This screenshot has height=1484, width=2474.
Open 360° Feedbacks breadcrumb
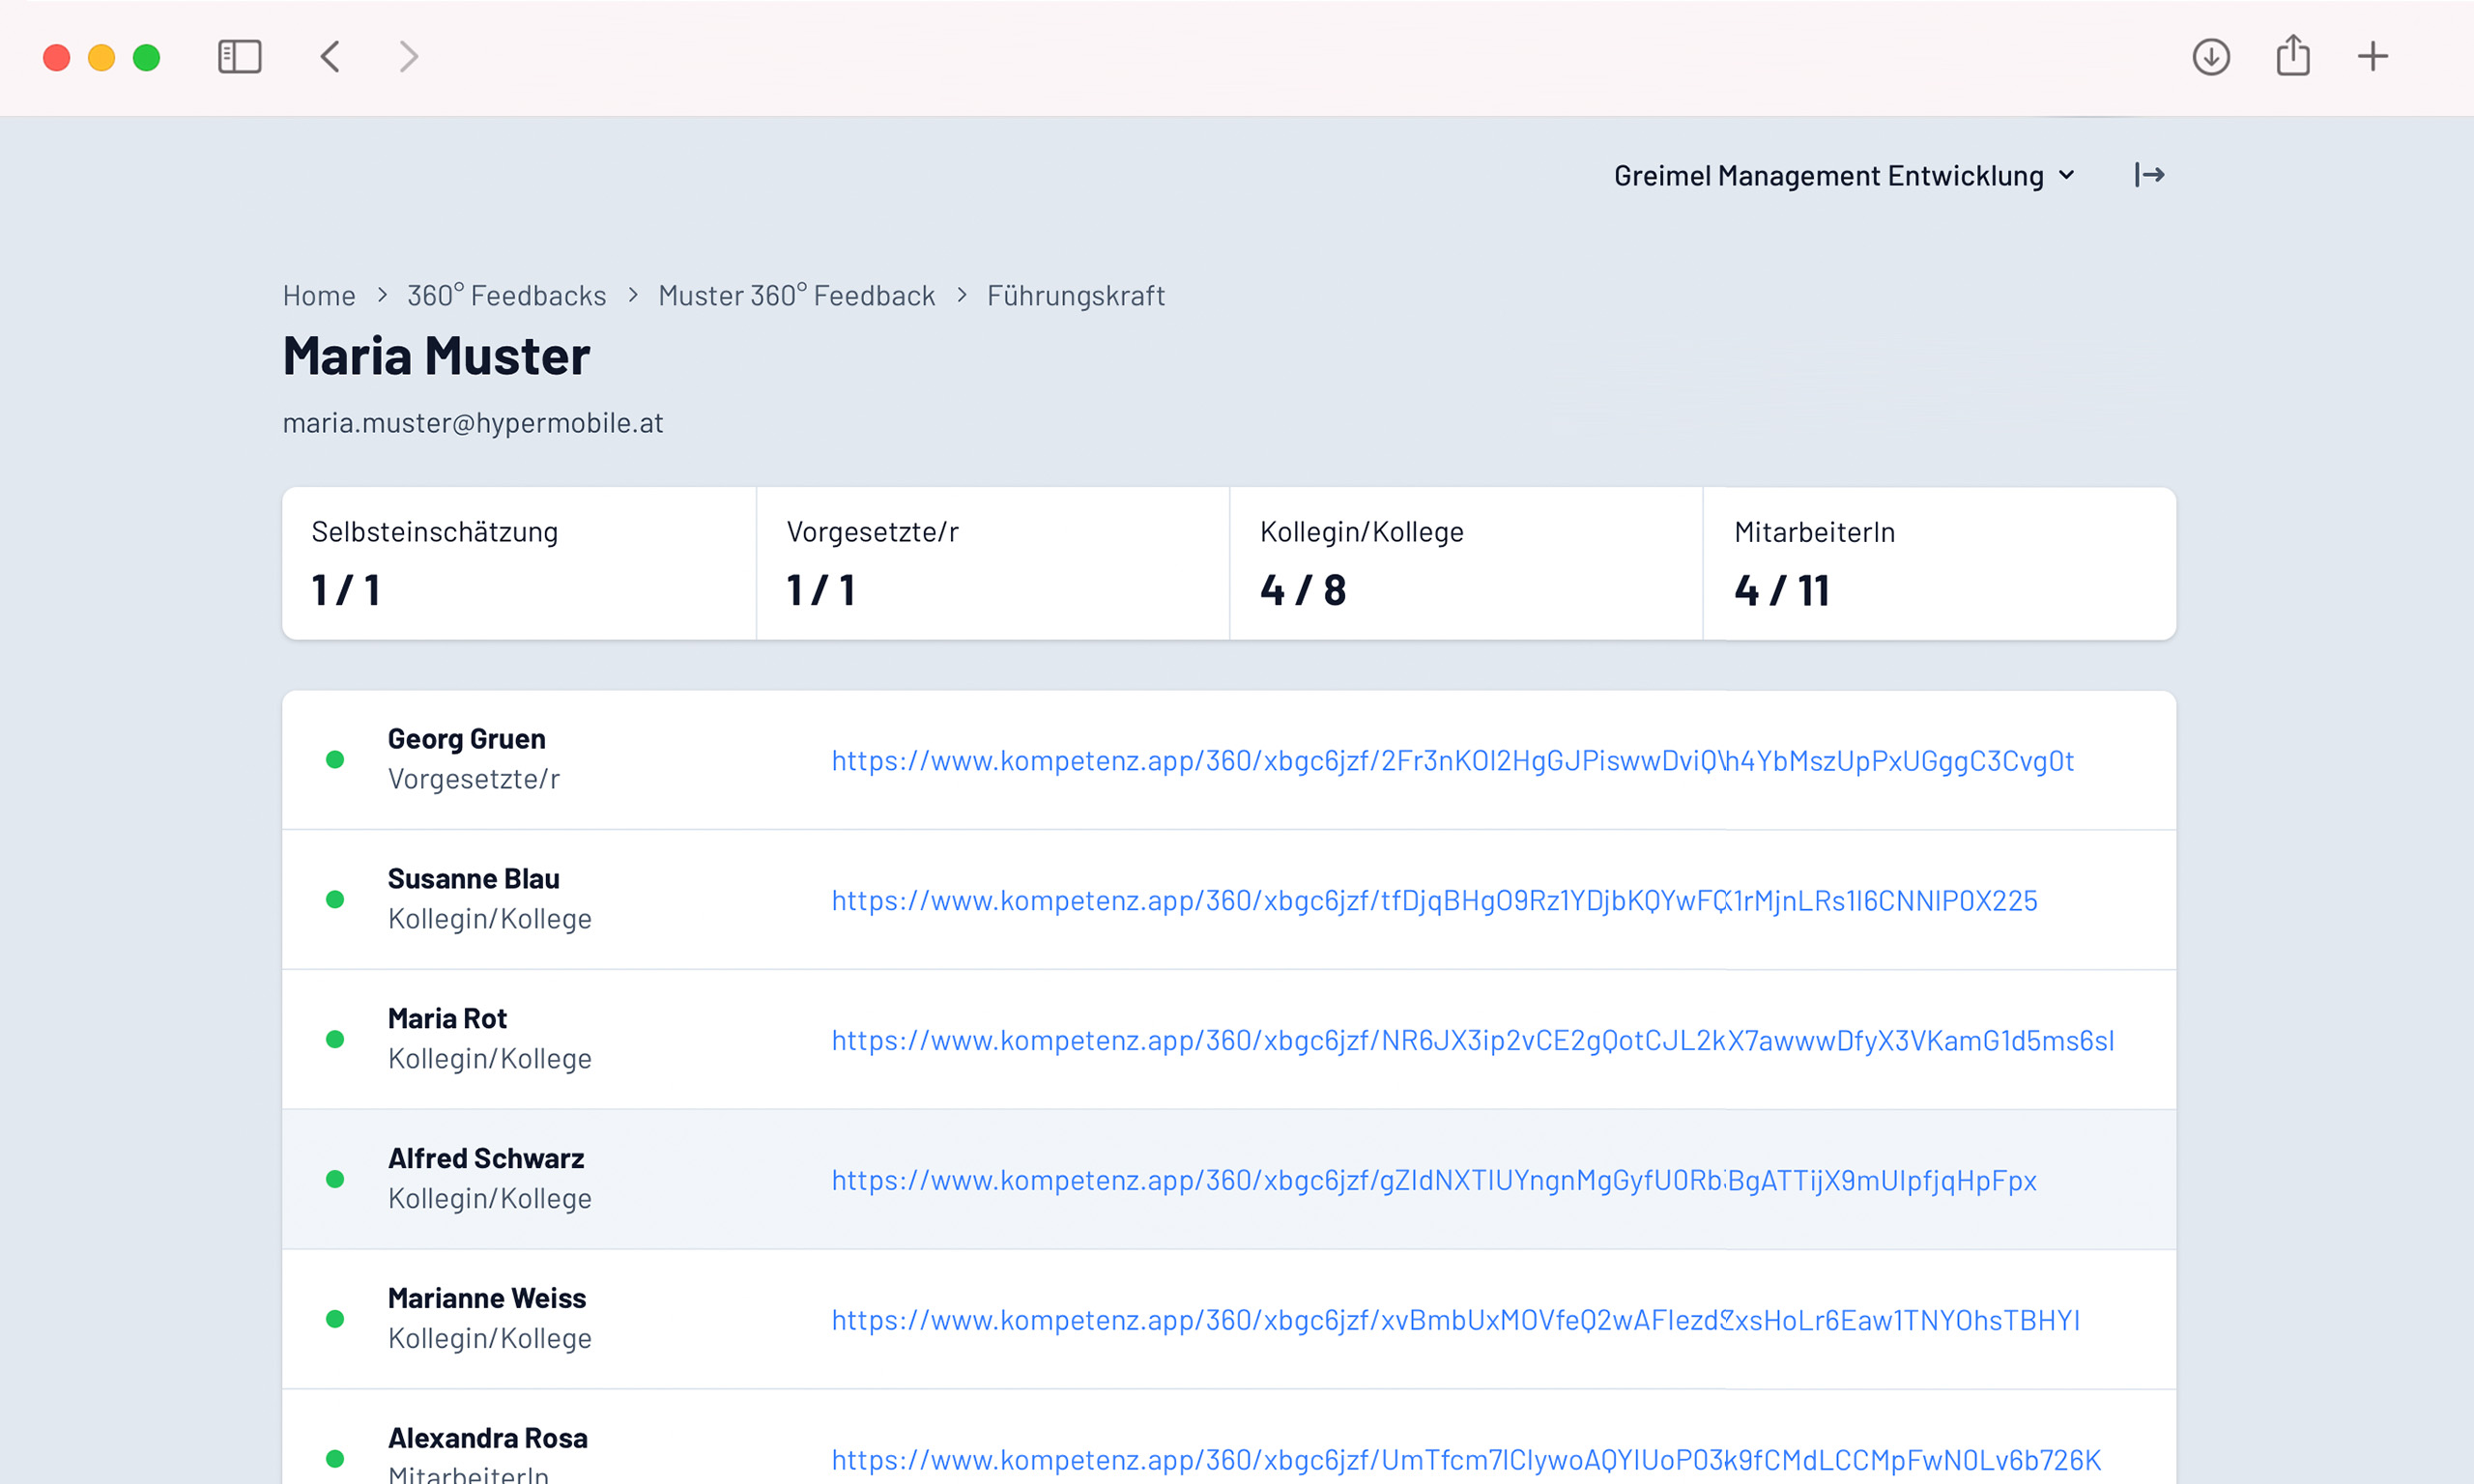click(x=506, y=296)
